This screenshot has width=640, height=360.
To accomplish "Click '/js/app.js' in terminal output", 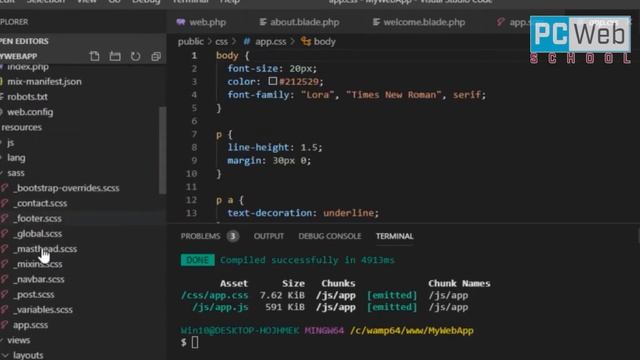I will click(220, 307).
